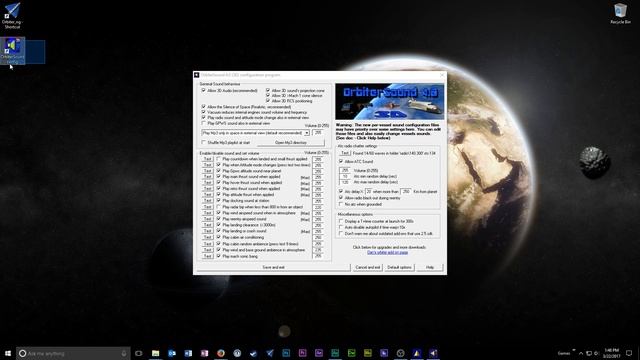
Task: Click the OrbiterSound dialog title bar icon
Action: coord(197,75)
